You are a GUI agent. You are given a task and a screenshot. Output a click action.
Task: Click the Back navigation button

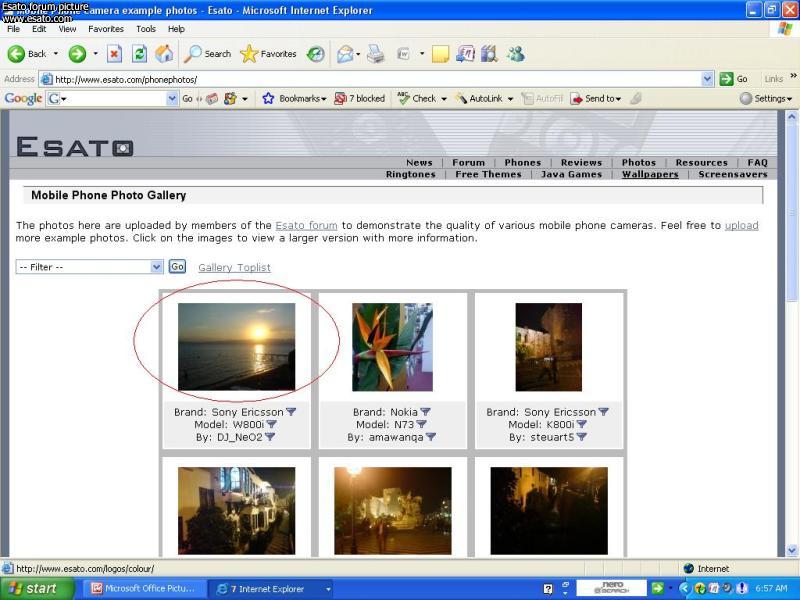click(27, 54)
